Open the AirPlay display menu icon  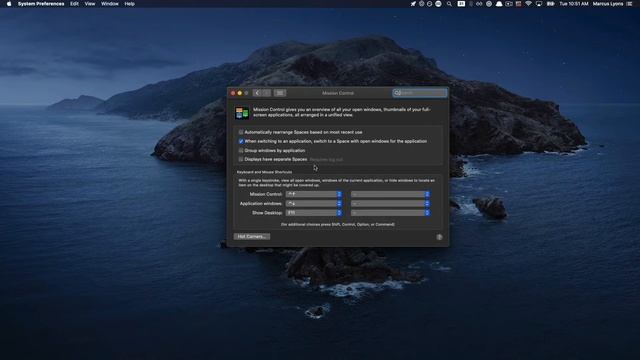click(539, 4)
